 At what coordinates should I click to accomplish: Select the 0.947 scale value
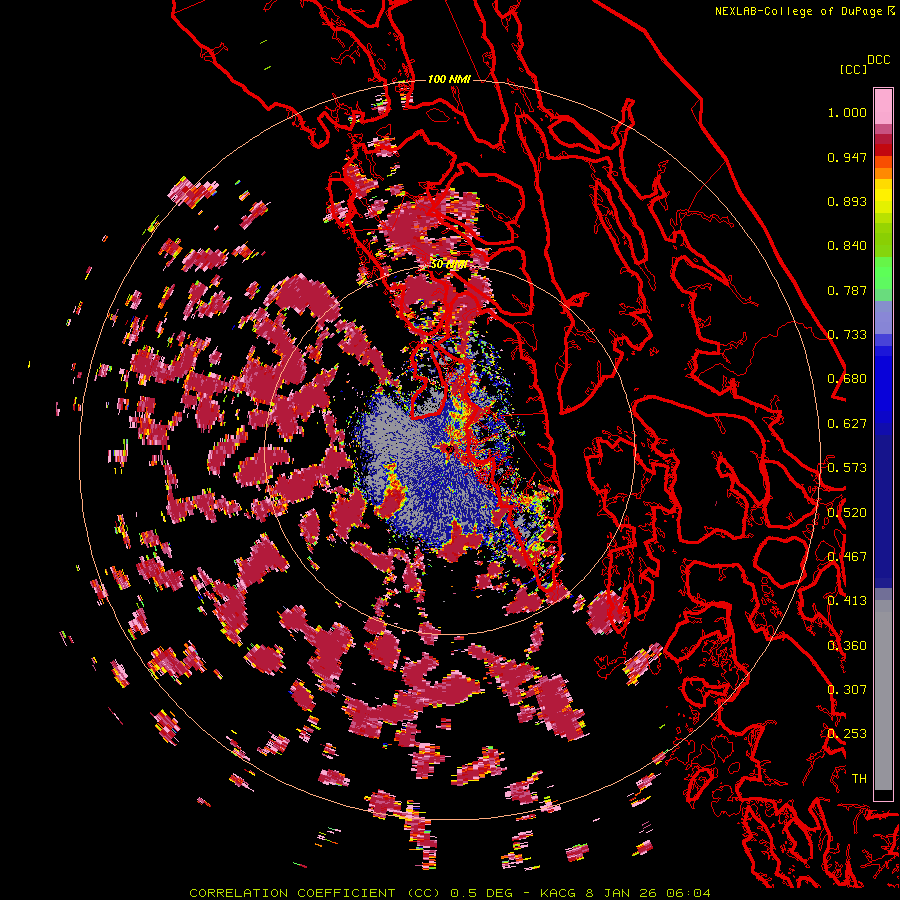tap(847, 157)
